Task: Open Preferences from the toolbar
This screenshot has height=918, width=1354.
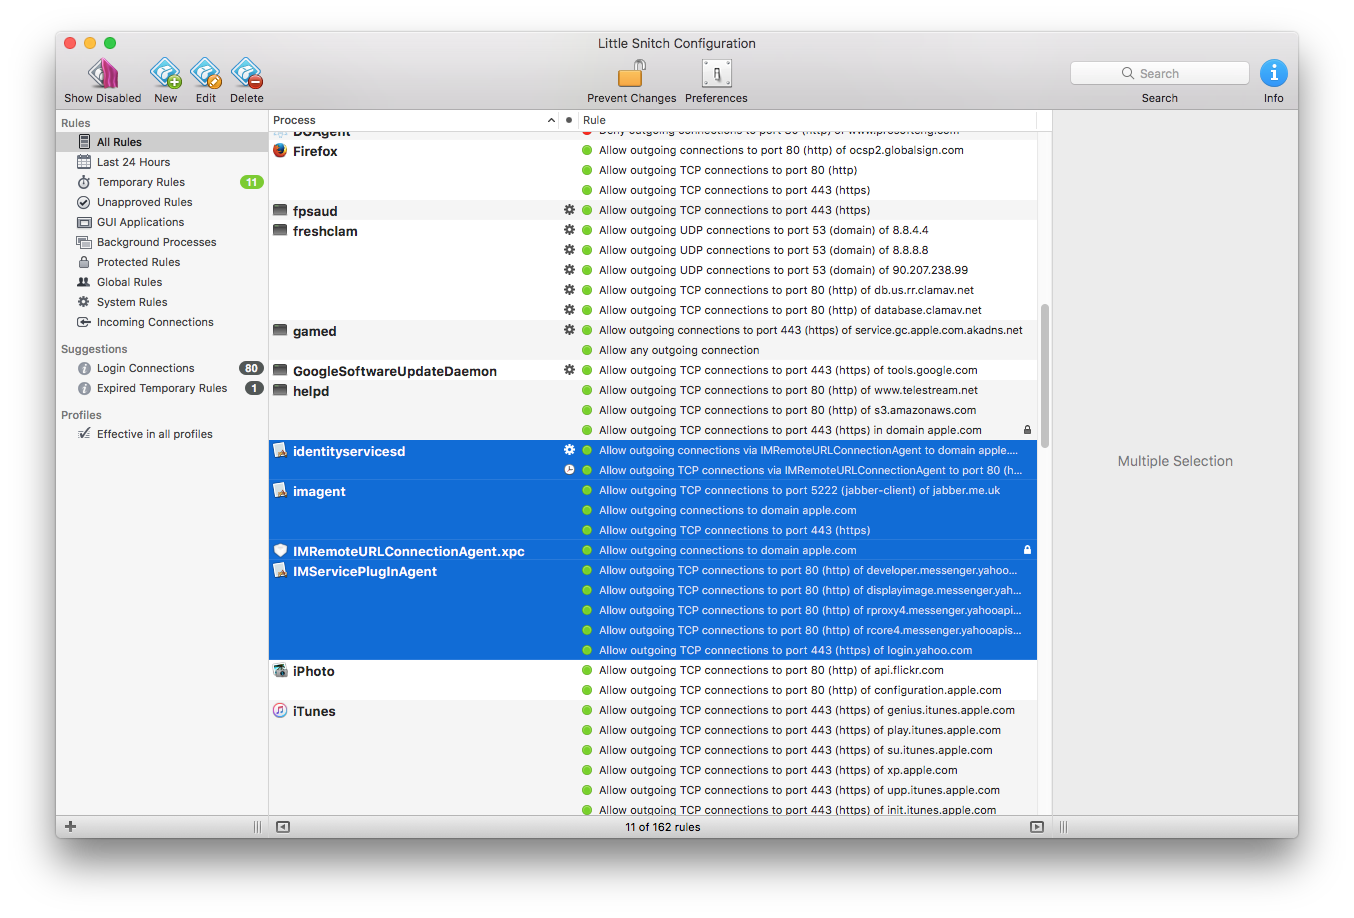Action: coord(716,73)
